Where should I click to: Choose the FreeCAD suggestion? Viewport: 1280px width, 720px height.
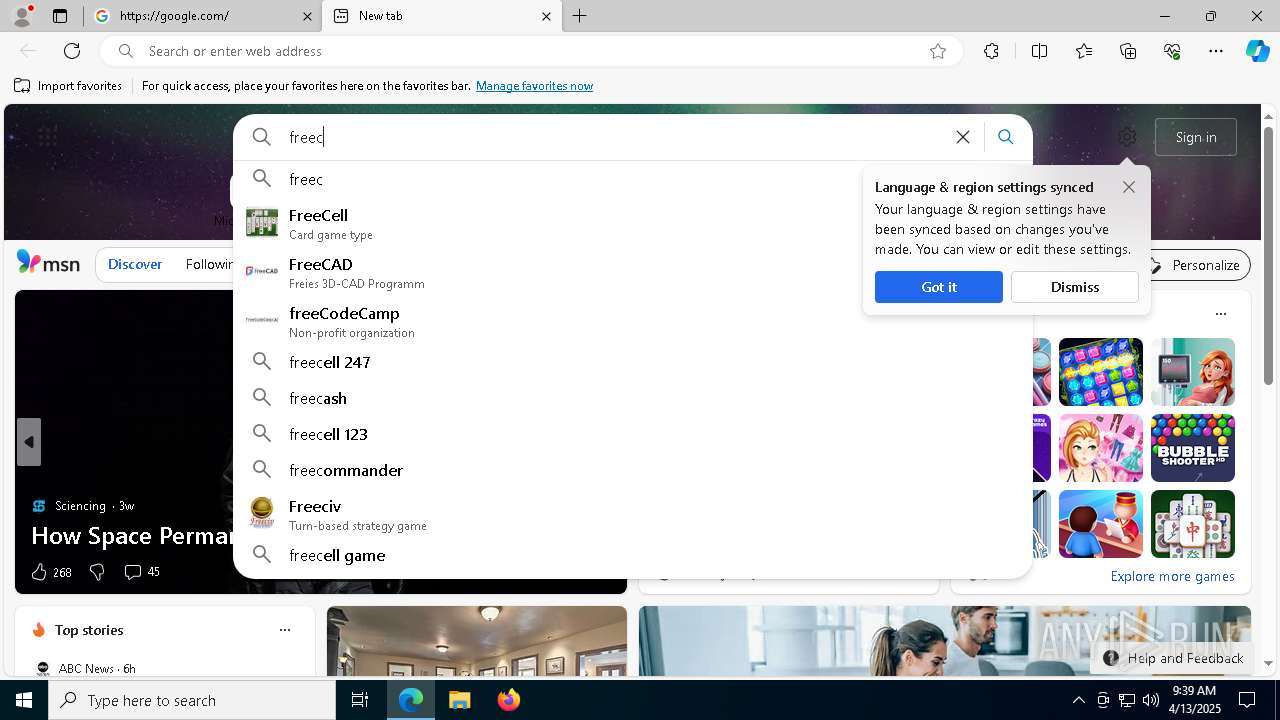[x=632, y=272]
